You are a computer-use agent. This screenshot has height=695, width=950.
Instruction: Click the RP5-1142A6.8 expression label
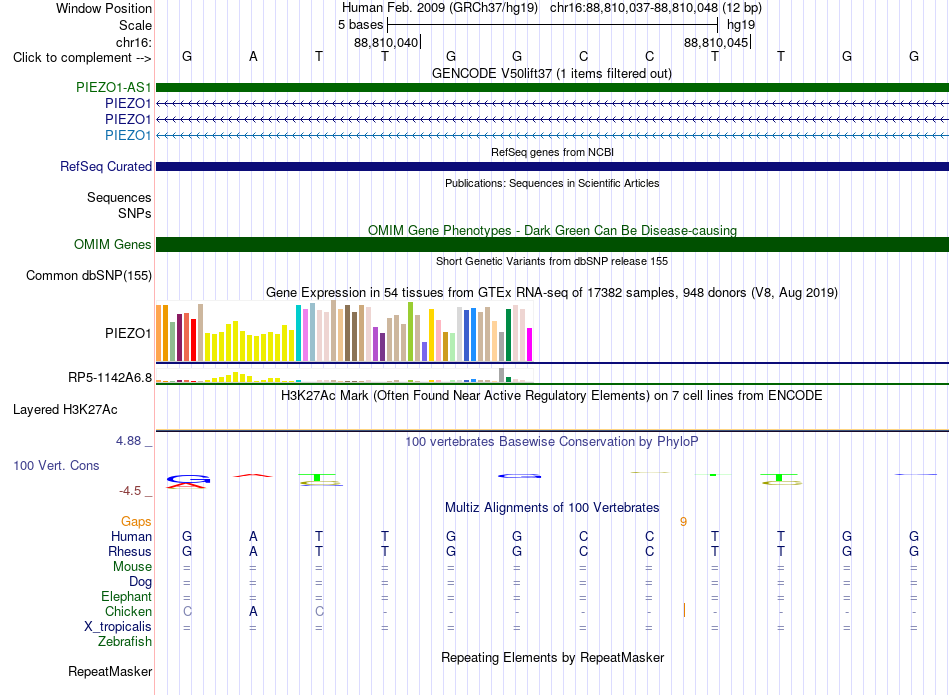pyautogui.click(x=110, y=377)
